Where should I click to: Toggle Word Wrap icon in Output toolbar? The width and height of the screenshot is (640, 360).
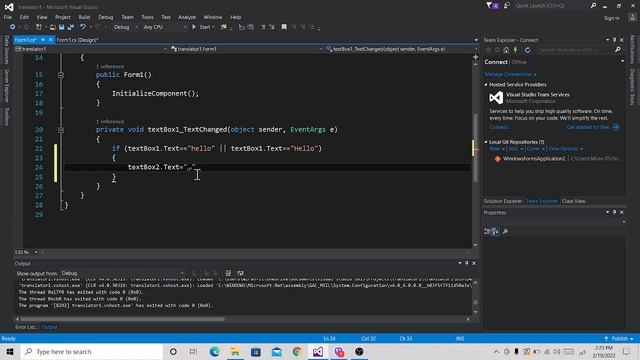click(240, 273)
